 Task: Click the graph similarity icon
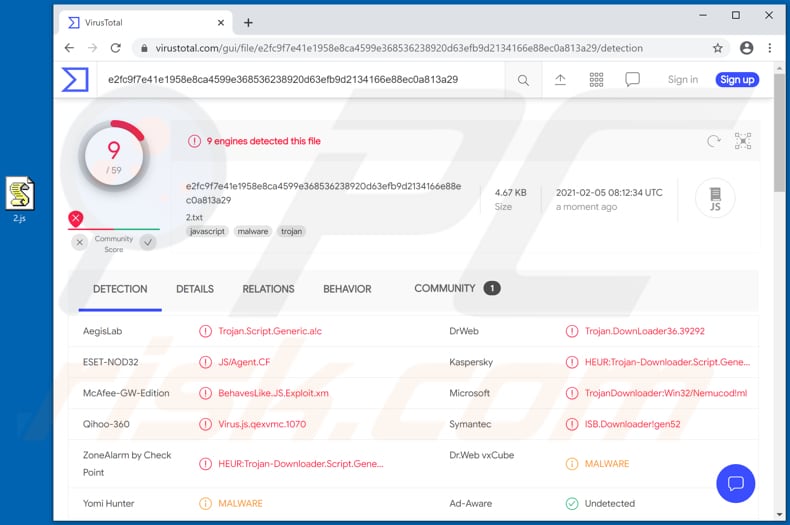pos(743,141)
